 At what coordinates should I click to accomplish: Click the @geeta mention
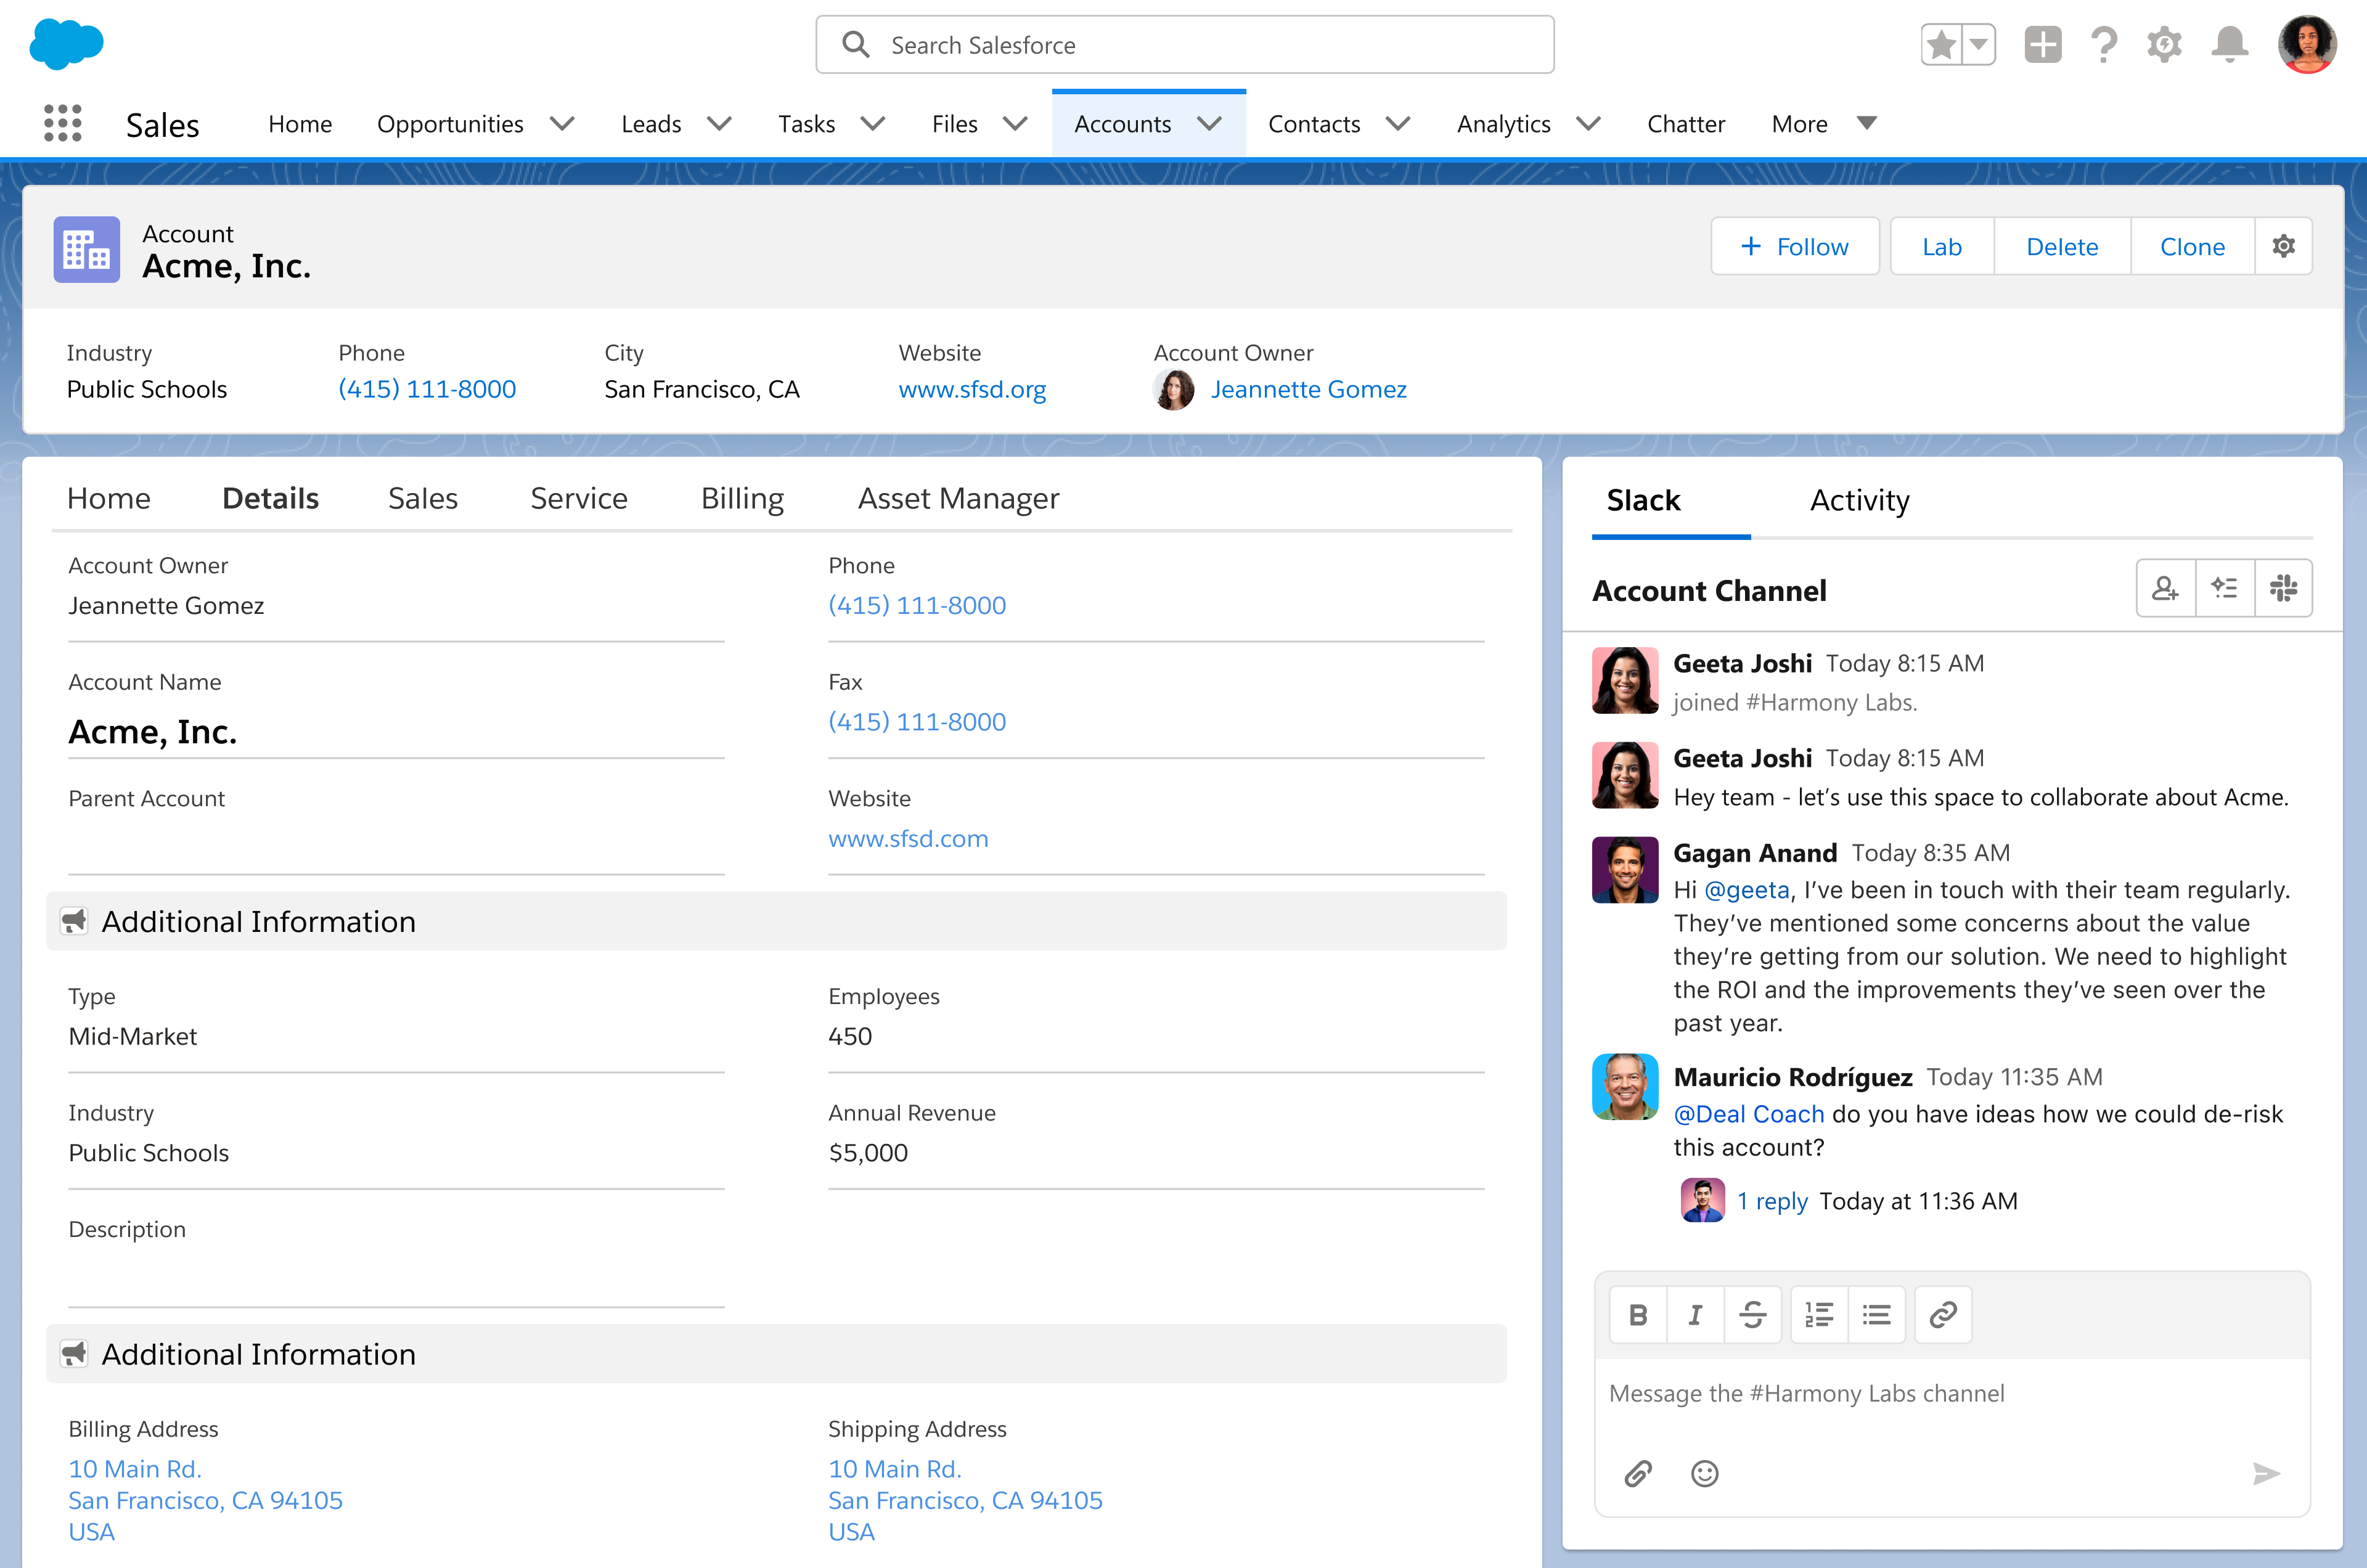click(x=1746, y=890)
